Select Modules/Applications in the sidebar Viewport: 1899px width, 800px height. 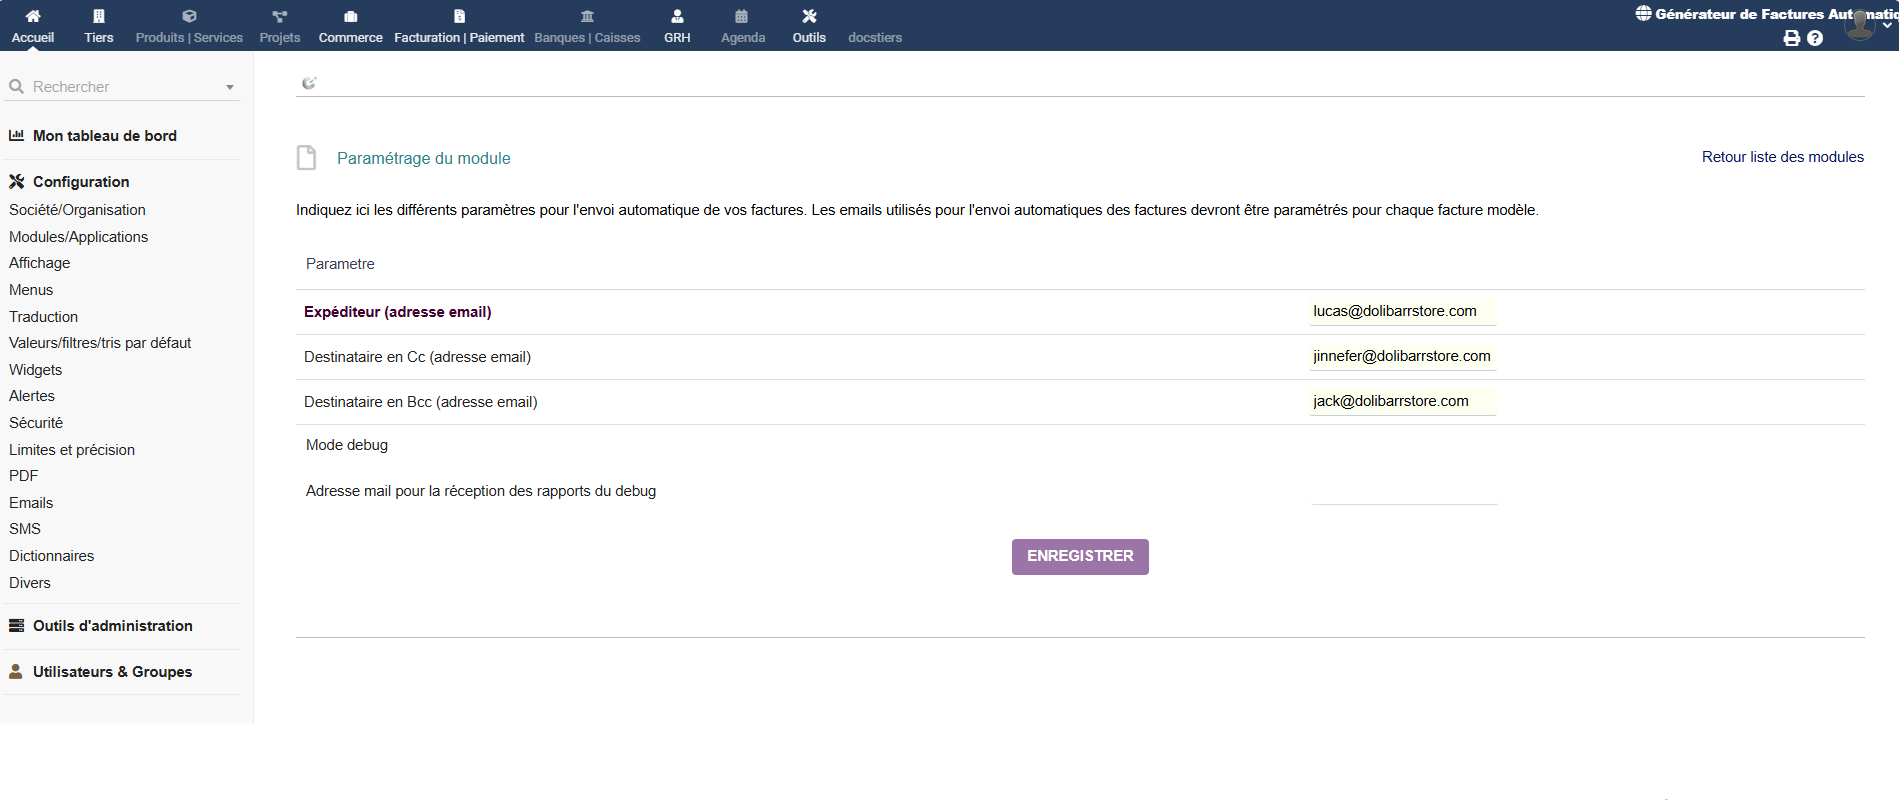78,237
